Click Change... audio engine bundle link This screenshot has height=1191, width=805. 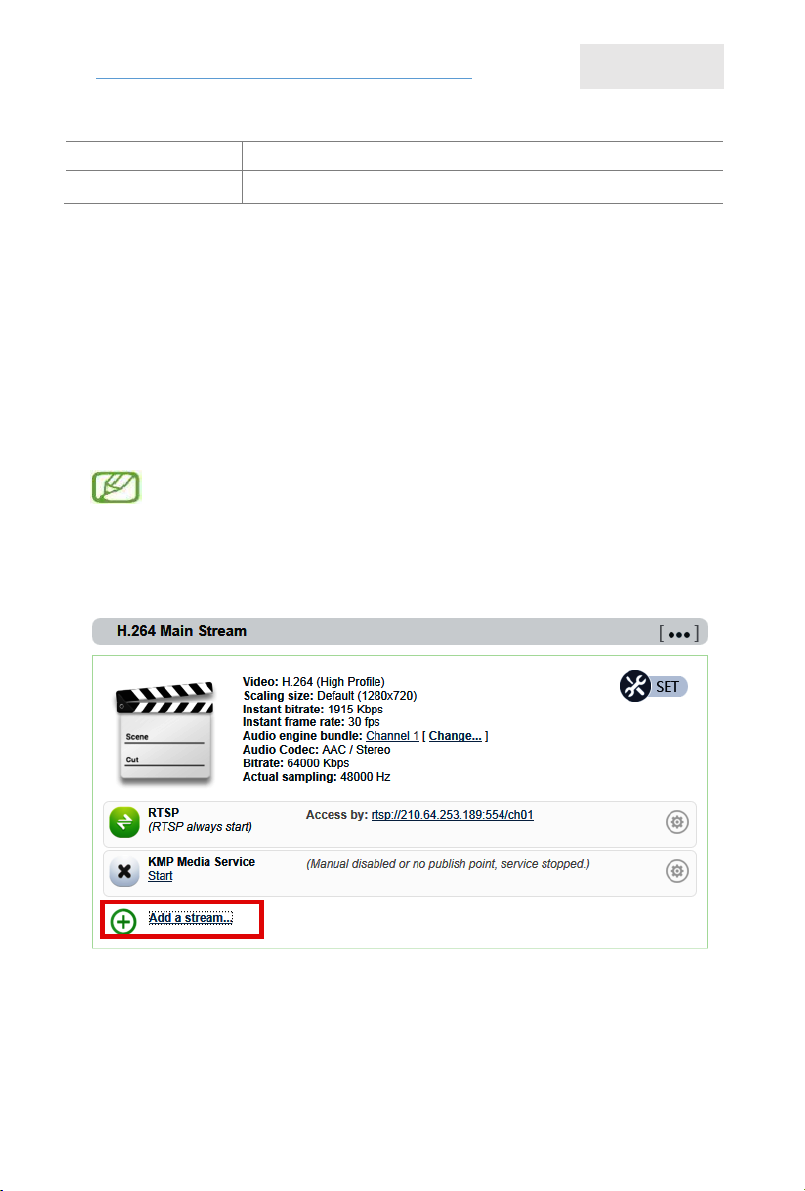455,735
